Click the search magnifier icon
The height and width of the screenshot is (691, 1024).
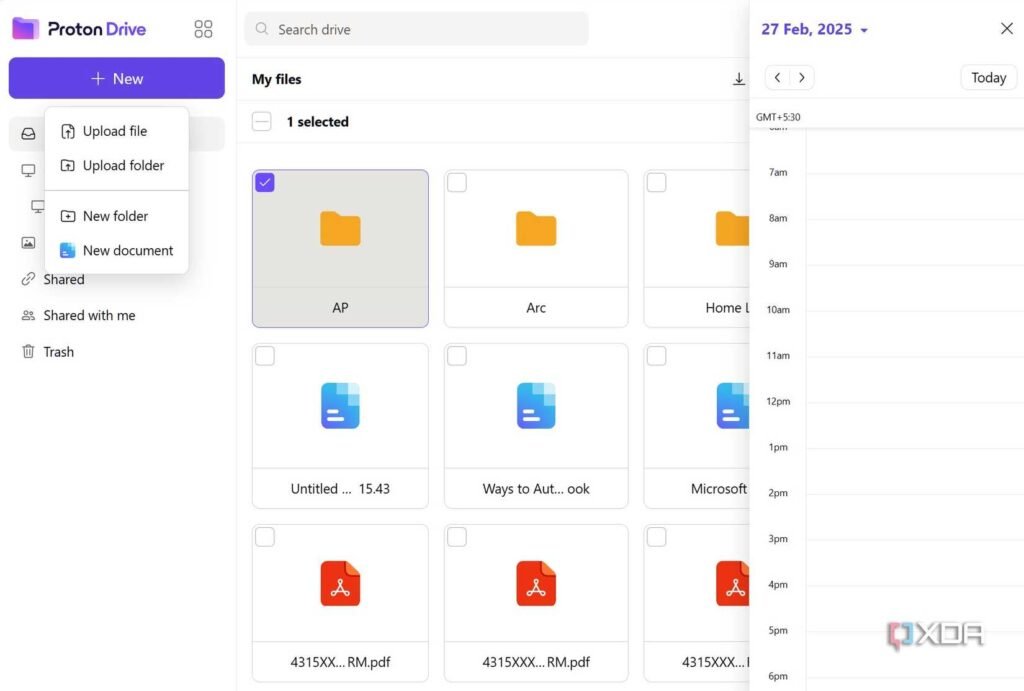pyautogui.click(x=262, y=29)
